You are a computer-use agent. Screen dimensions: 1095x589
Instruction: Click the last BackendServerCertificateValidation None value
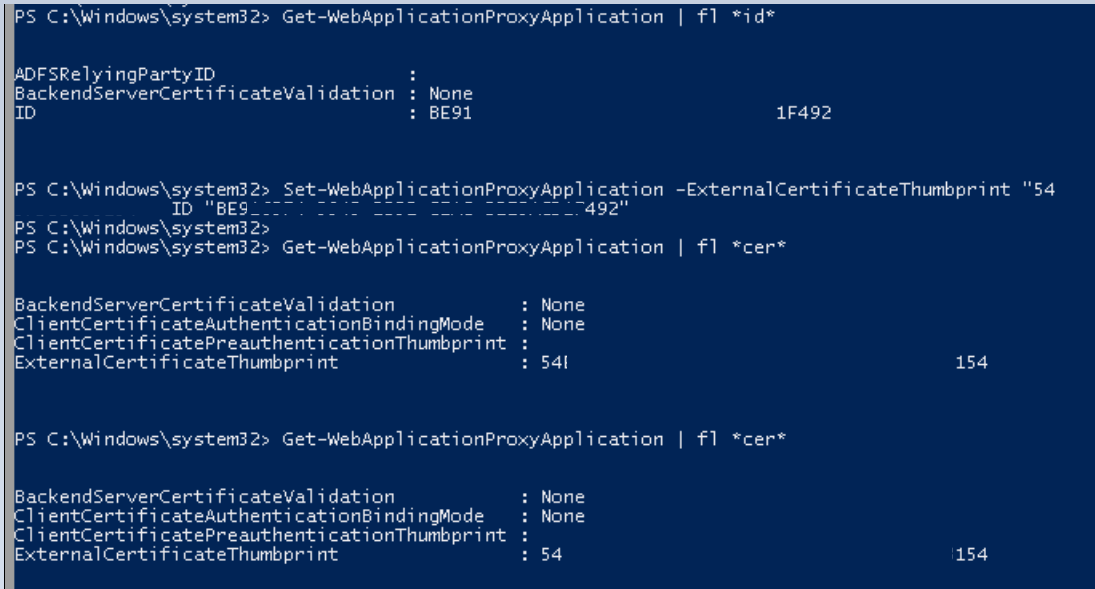[563, 497]
